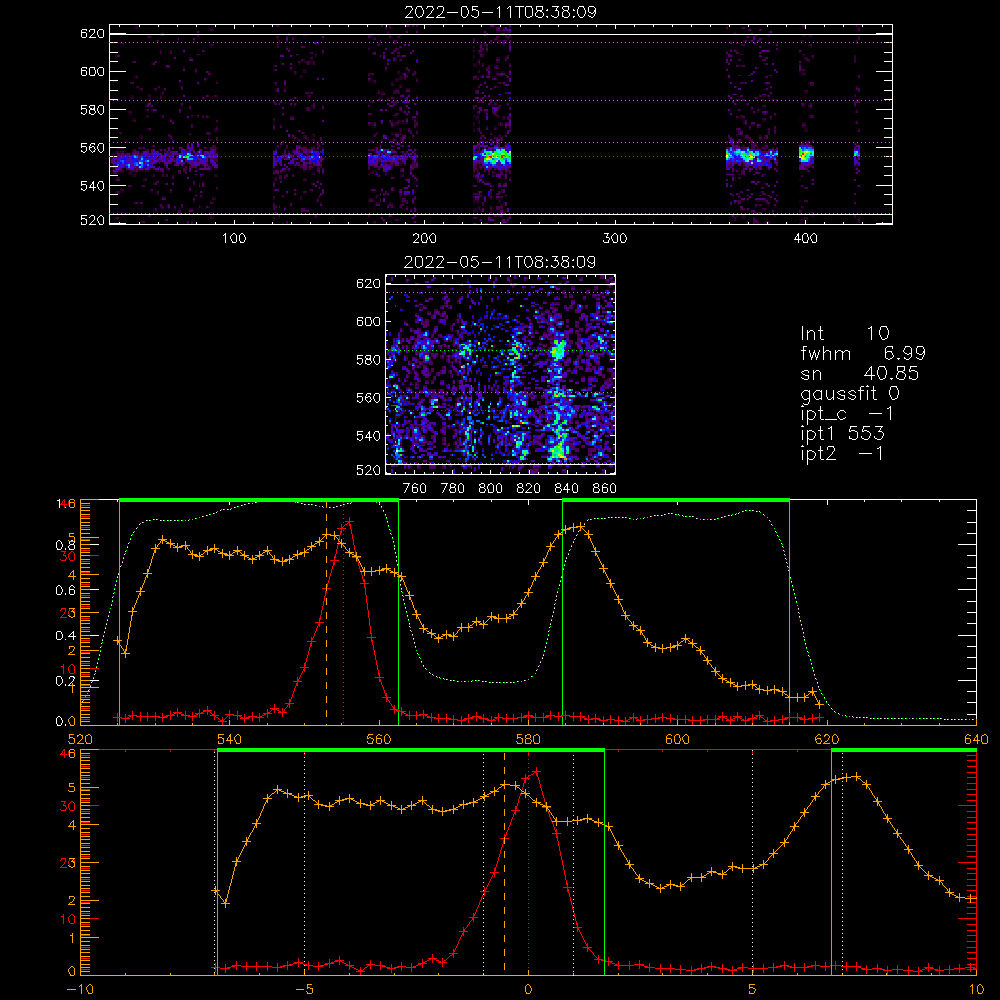1000x1000 pixels.
Task: Click x-axis label 760 under middle image
Action: 415,489
